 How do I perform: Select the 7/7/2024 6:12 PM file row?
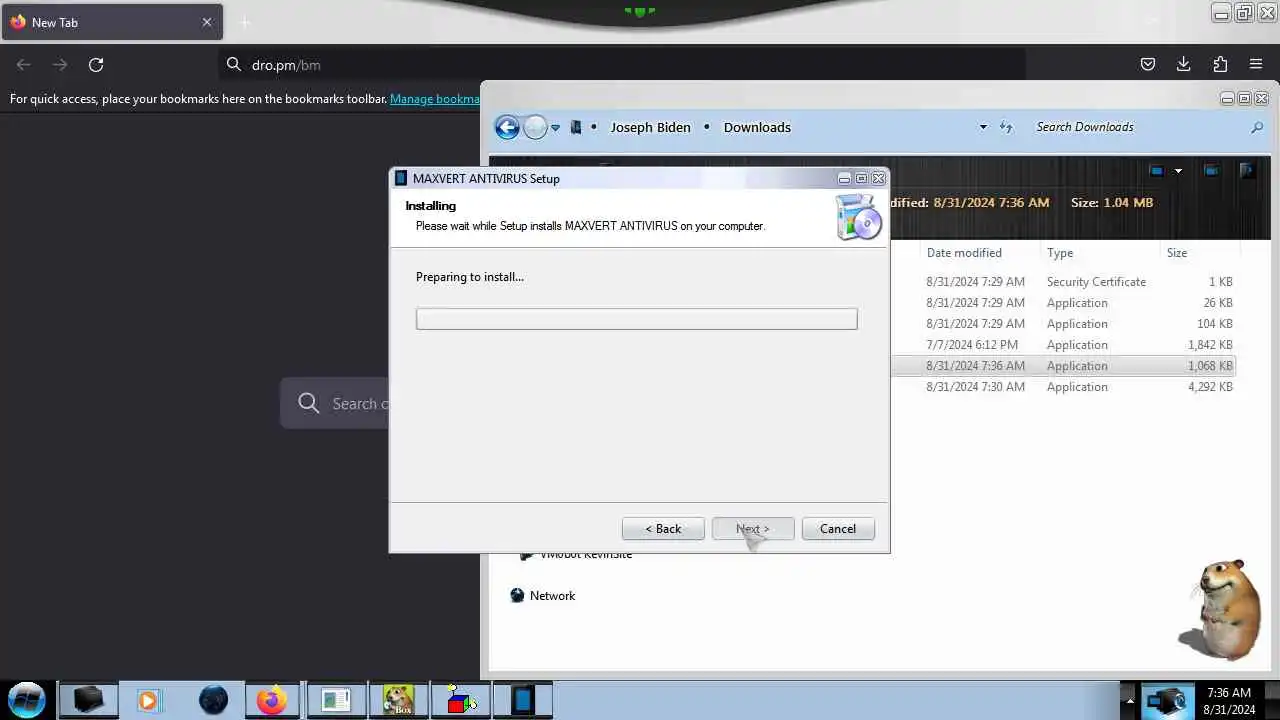coord(1062,345)
